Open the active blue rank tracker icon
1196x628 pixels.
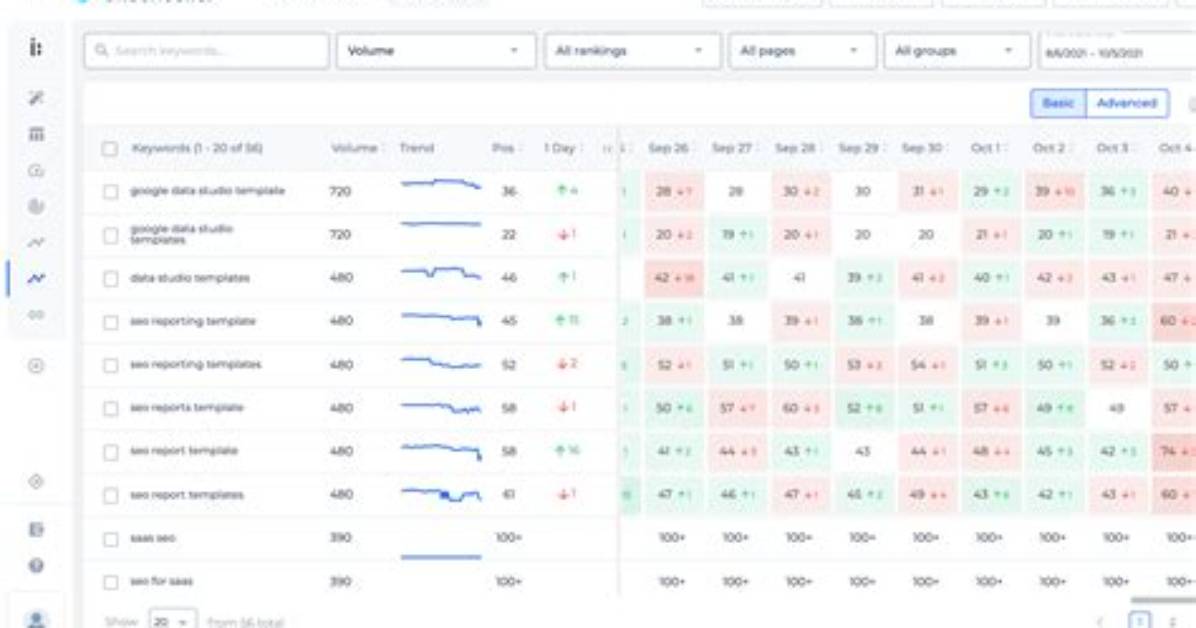pos(36,279)
